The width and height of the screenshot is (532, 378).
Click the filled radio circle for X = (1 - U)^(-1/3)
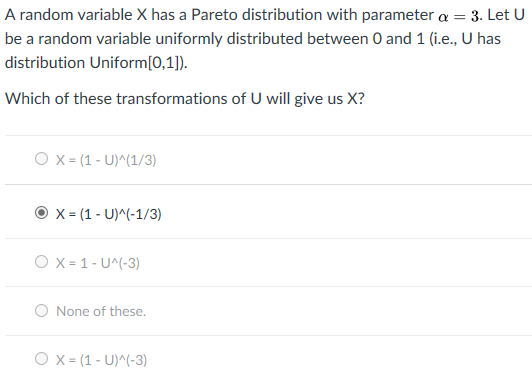(41, 212)
